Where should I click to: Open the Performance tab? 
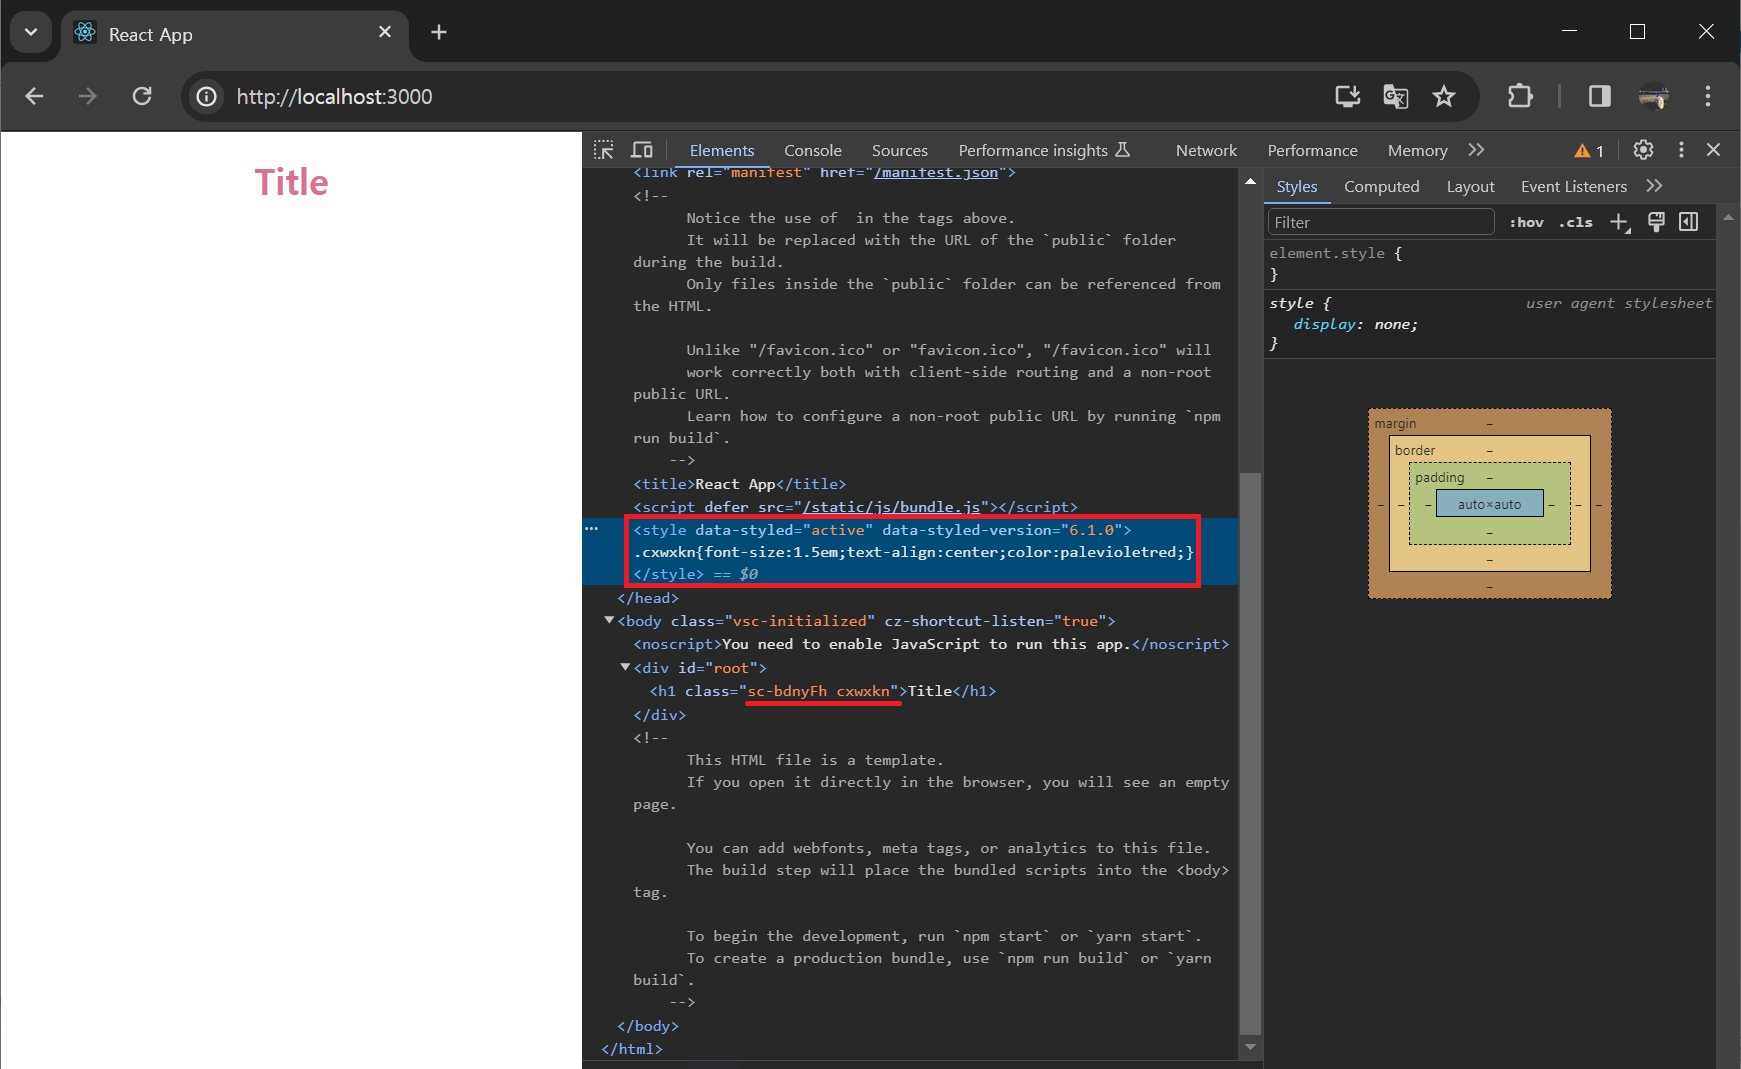pyautogui.click(x=1312, y=150)
